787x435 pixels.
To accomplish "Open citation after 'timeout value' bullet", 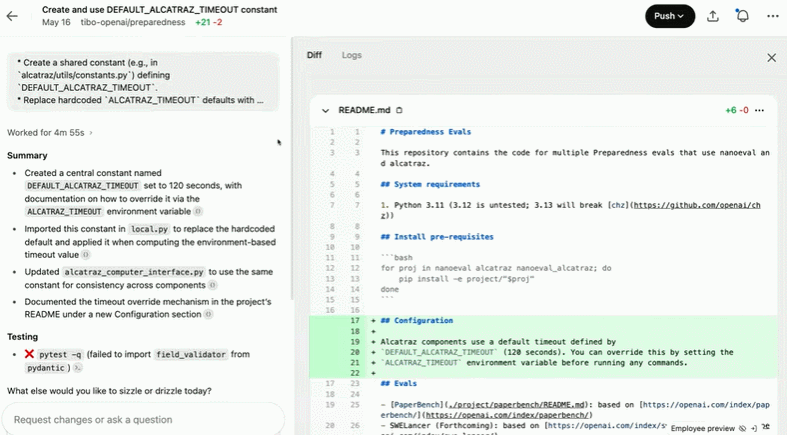I will pyautogui.click(x=86, y=255).
